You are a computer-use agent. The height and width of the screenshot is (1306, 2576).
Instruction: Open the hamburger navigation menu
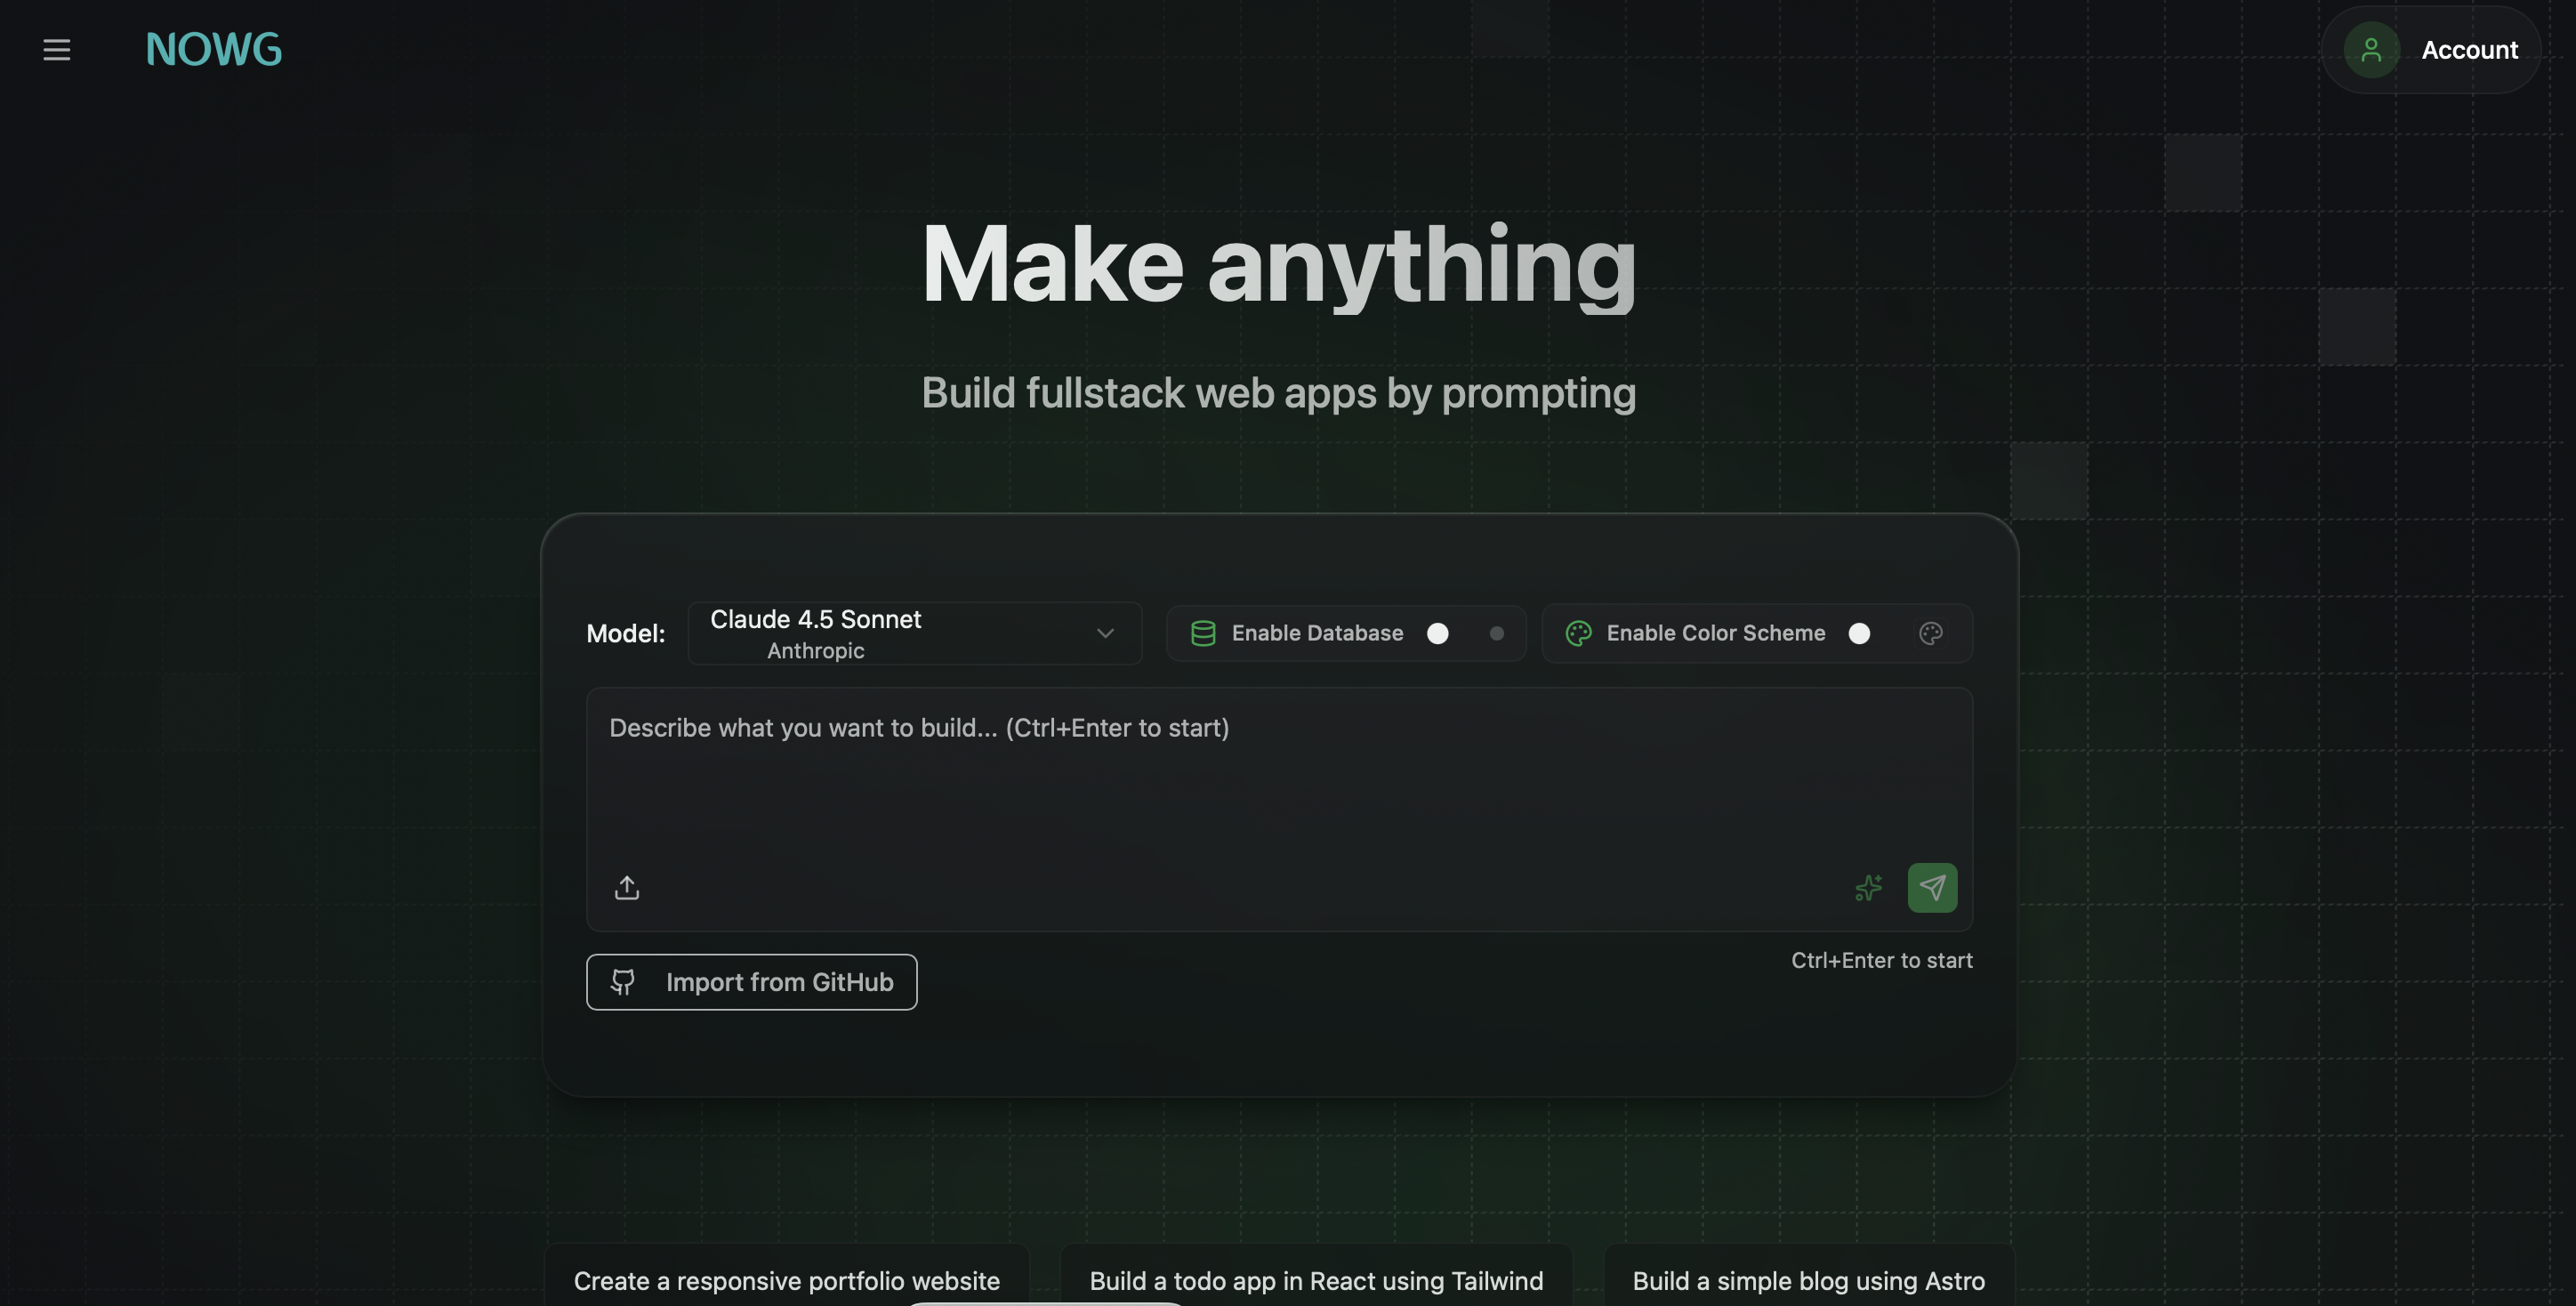point(57,49)
